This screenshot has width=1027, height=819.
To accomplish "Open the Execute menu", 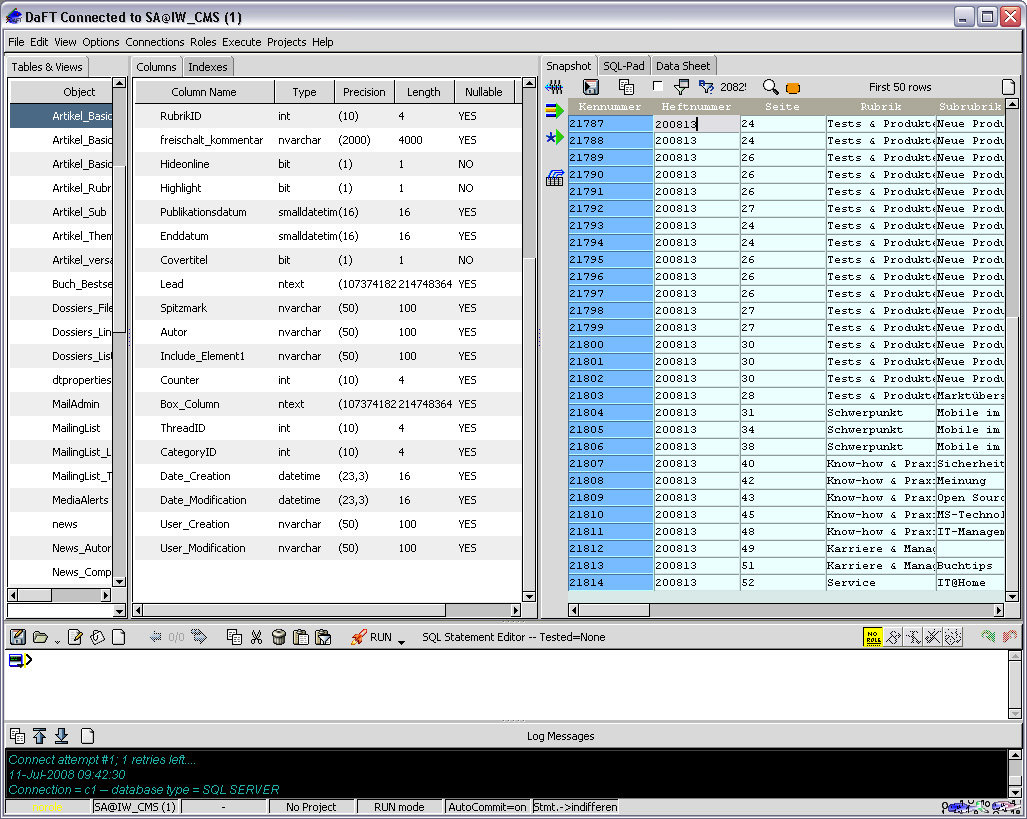I will pos(242,42).
